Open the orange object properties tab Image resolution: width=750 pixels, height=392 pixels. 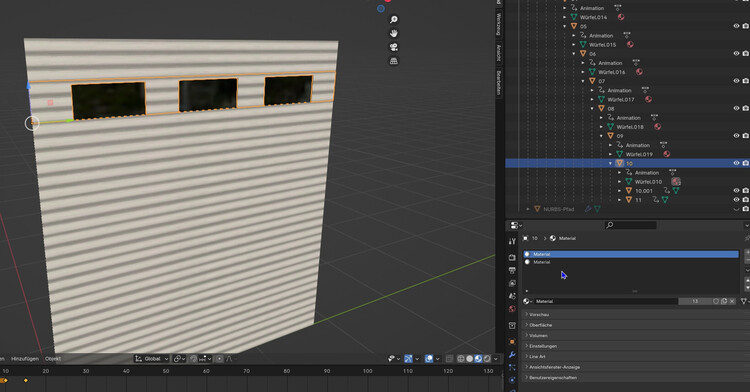(512, 342)
